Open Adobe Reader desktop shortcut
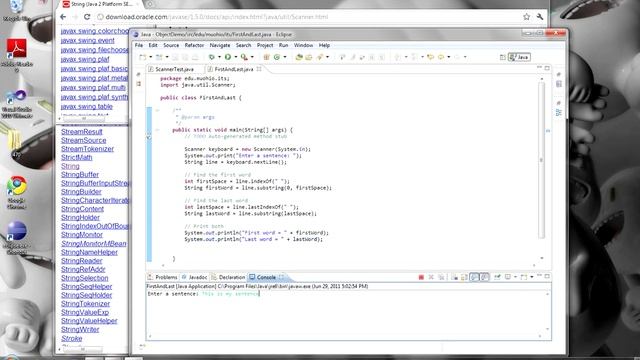Image resolution: width=640 pixels, height=360 pixels. click(17, 55)
